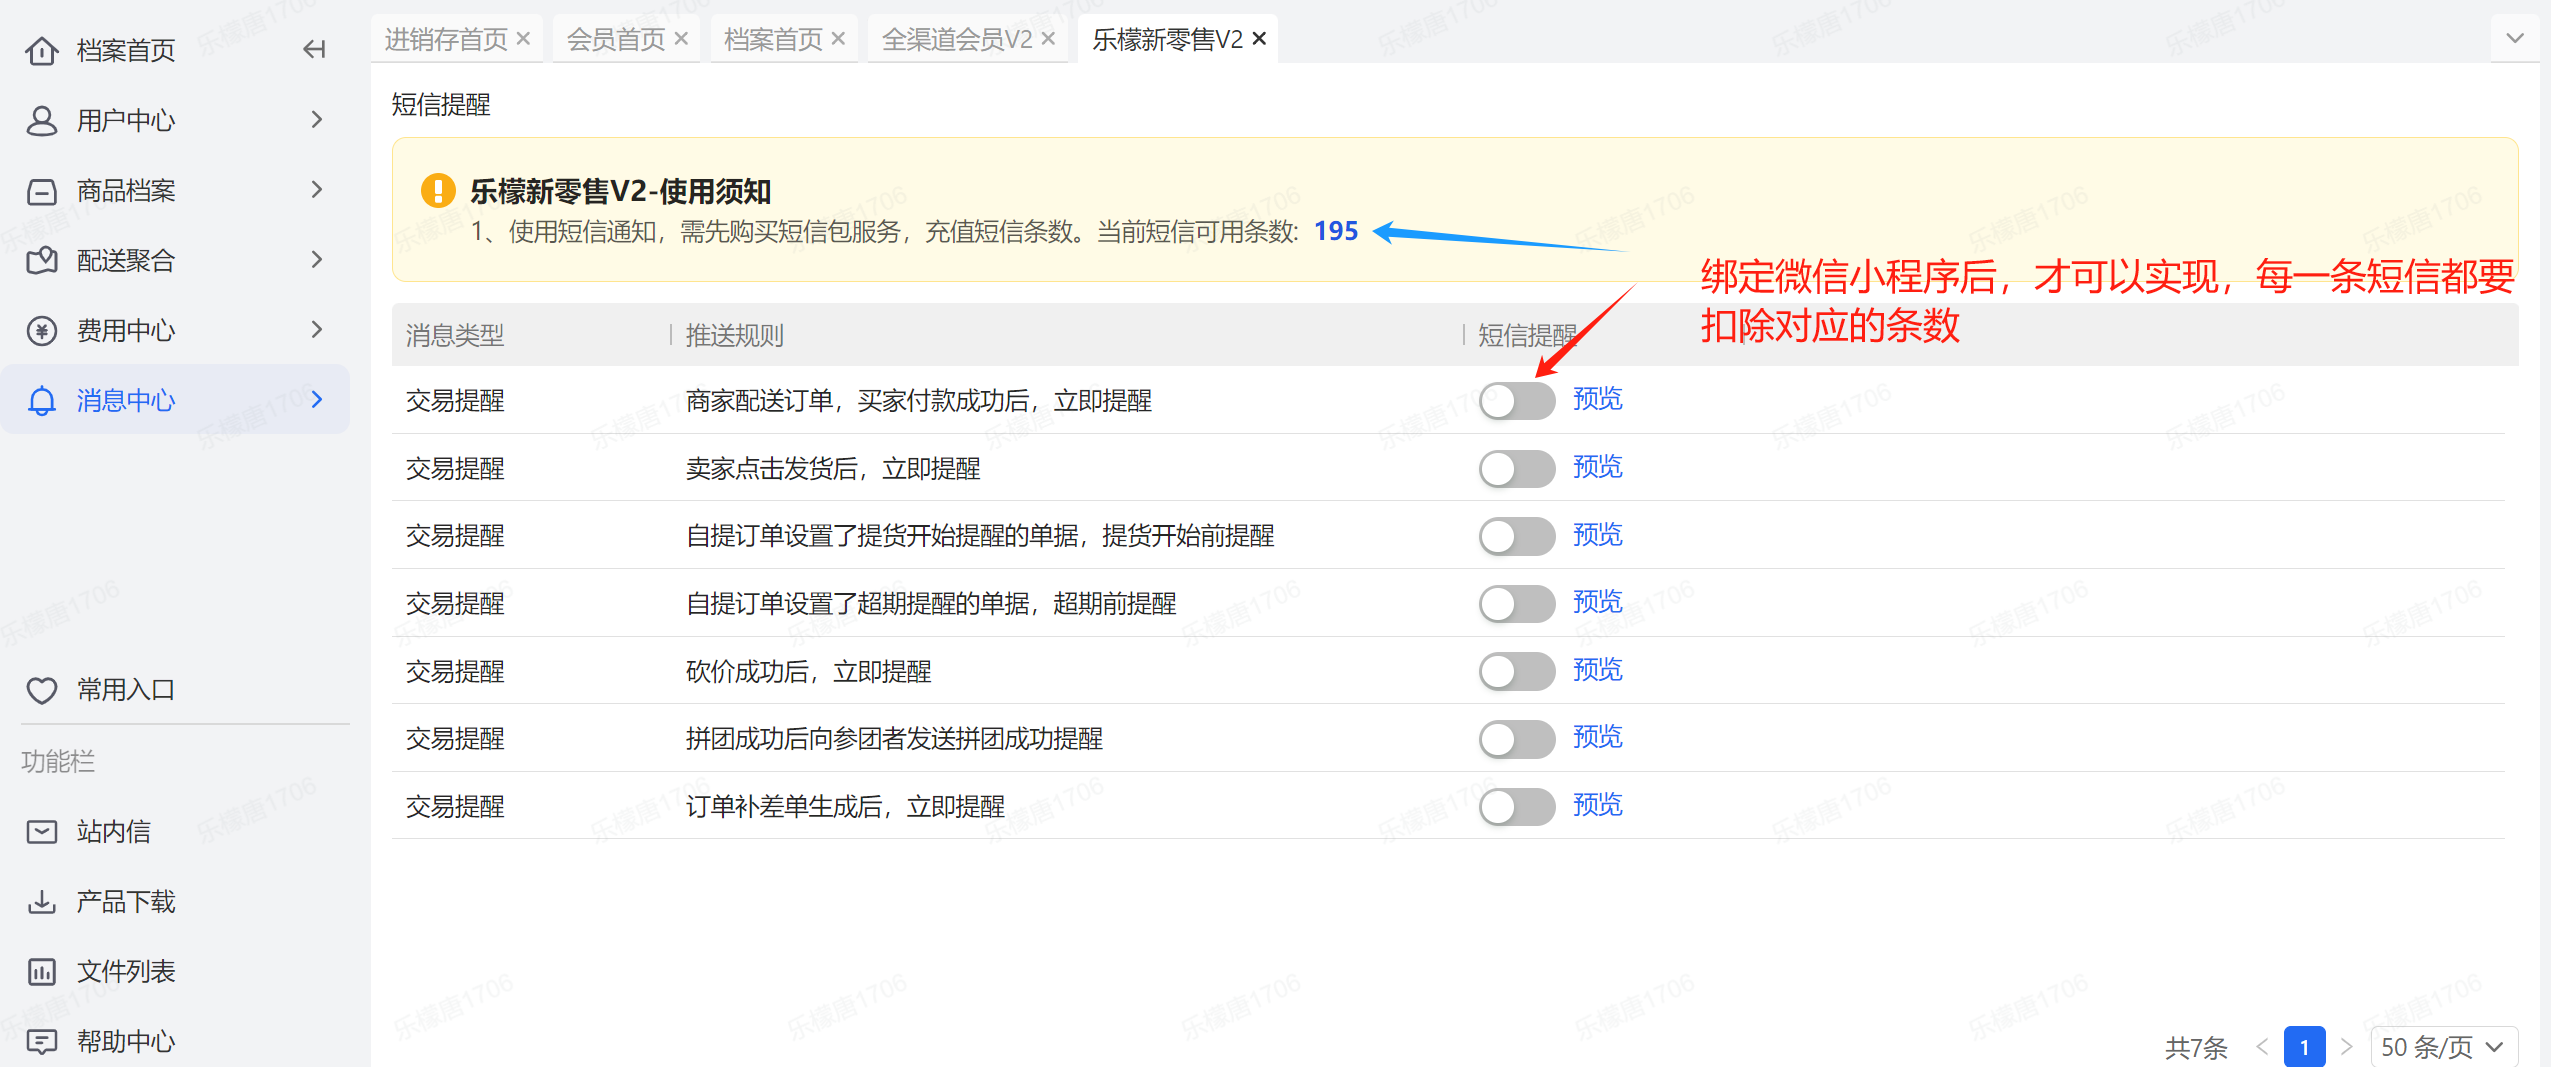The image size is (2551, 1067).
Task: Open 档案首页 in the sidebar
Action: tap(126, 50)
